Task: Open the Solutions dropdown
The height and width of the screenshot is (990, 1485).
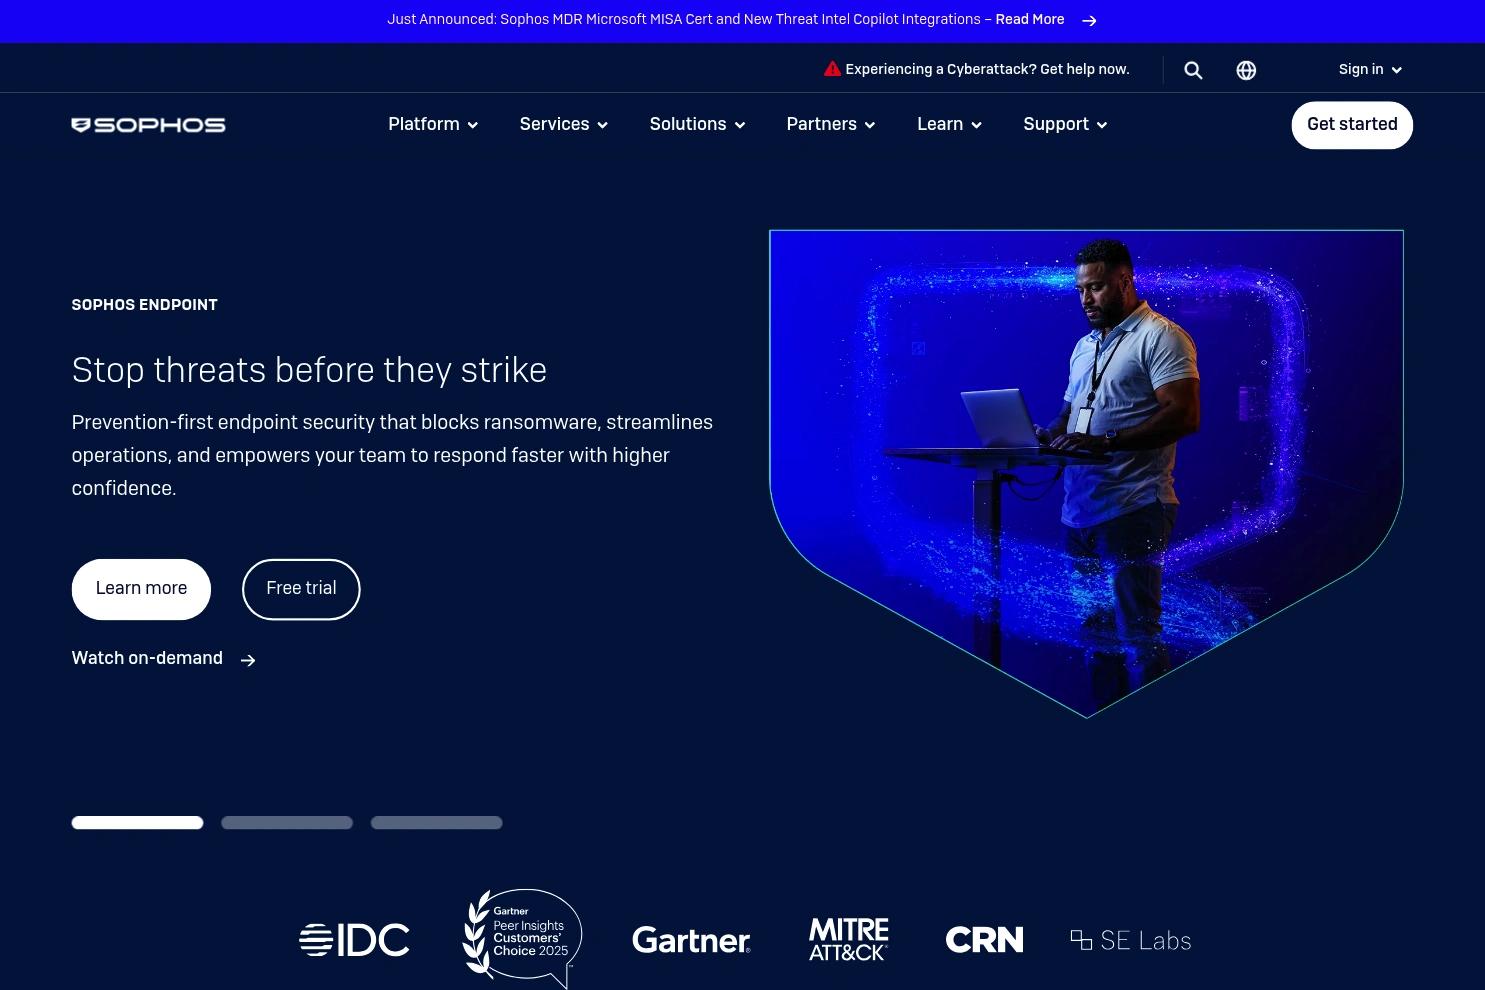Action: [x=697, y=125]
